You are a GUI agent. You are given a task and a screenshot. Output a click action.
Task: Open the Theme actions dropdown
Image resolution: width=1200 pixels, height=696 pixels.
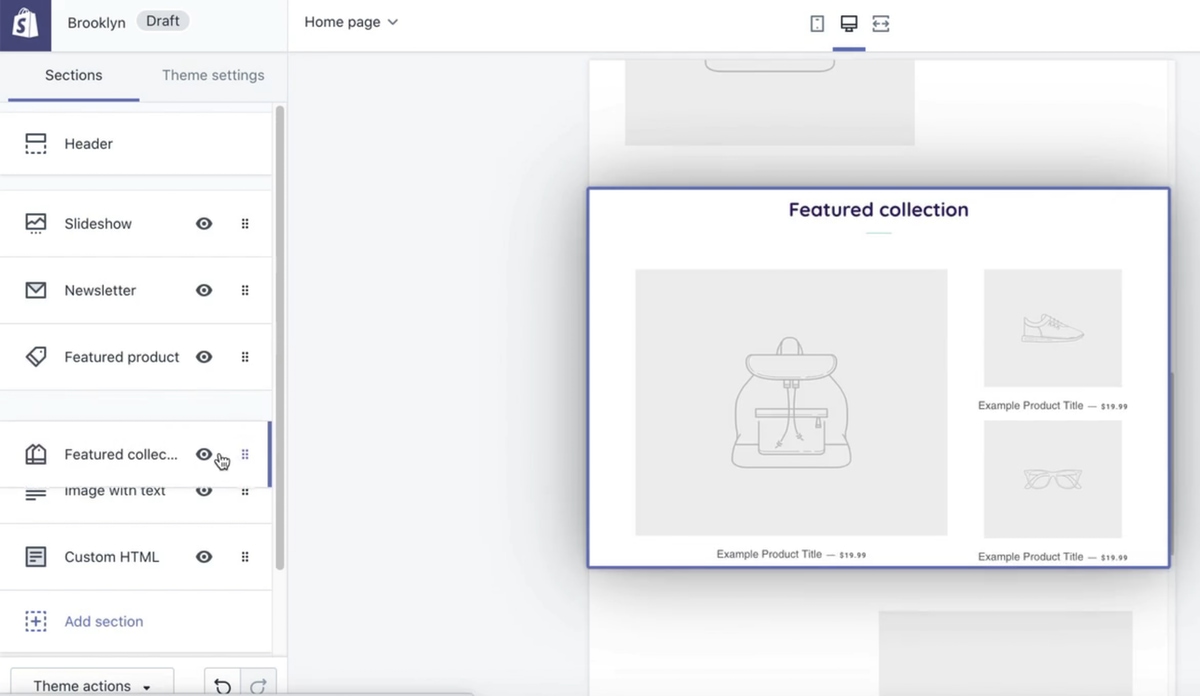pyautogui.click(x=92, y=685)
